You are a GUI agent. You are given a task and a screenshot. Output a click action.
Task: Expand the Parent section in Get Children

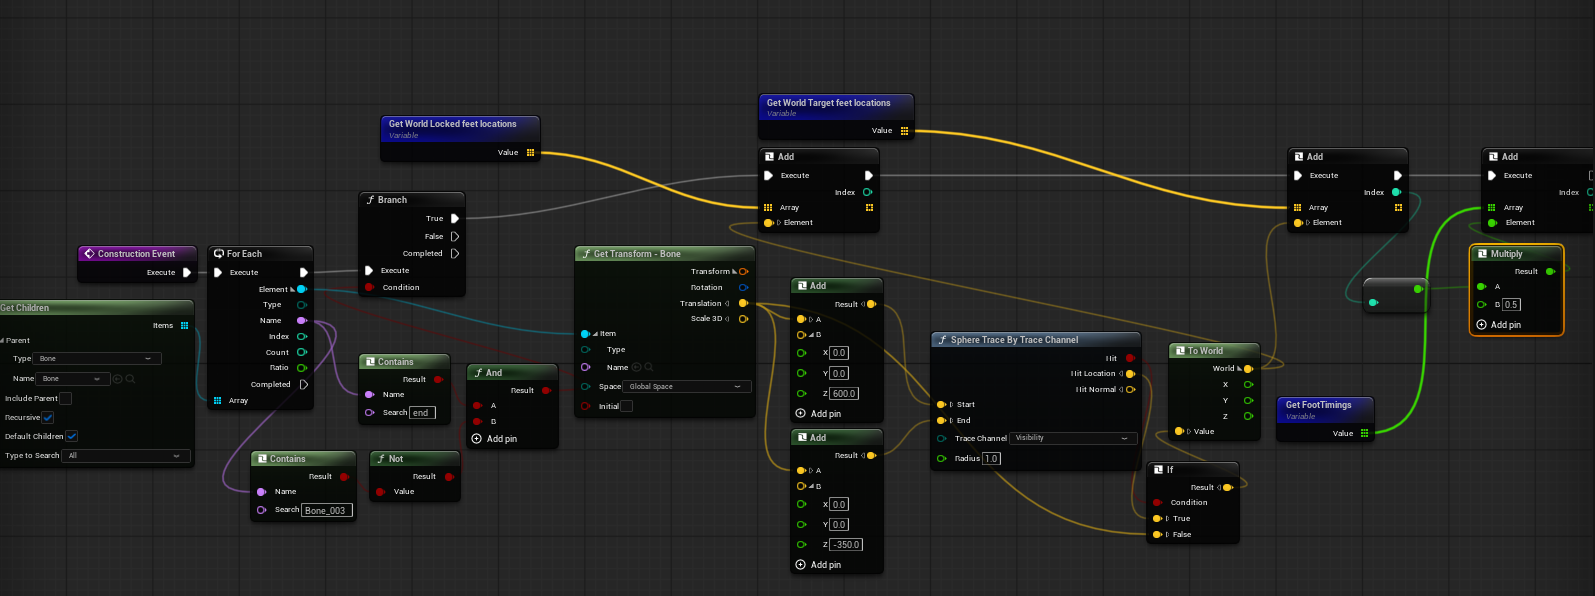(x=3, y=341)
